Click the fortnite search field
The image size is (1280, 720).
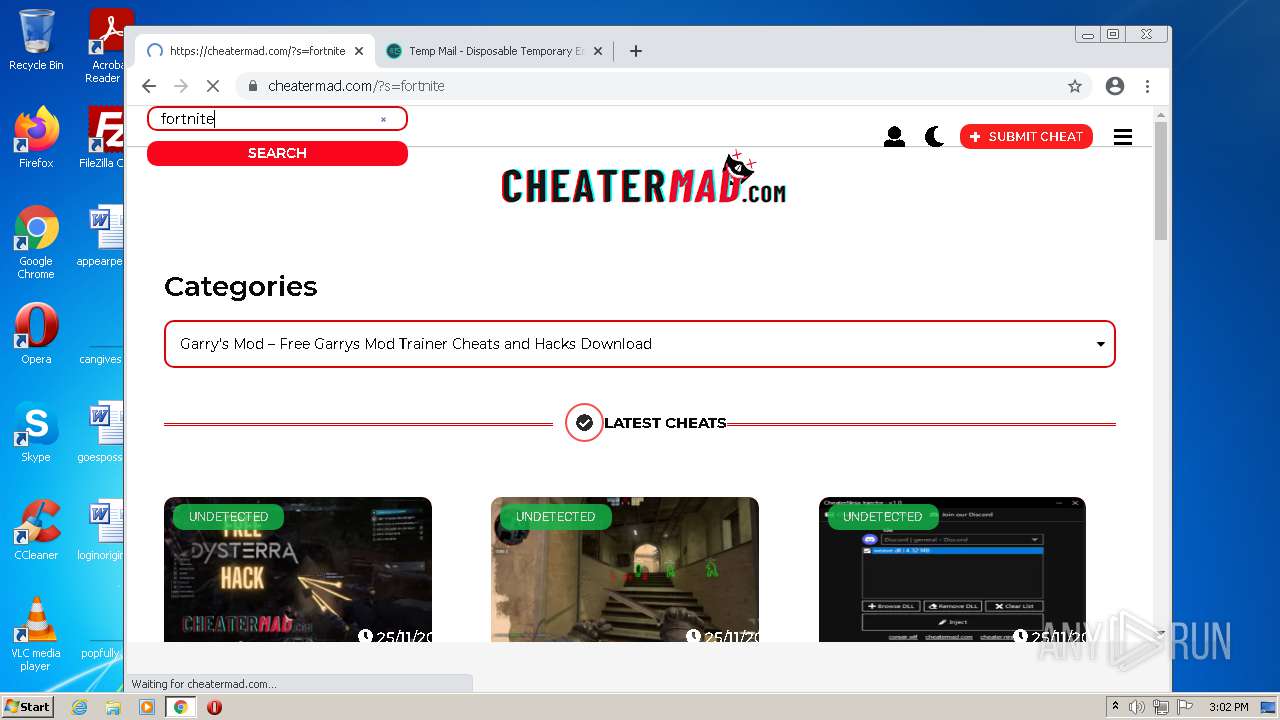tap(277, 119)
